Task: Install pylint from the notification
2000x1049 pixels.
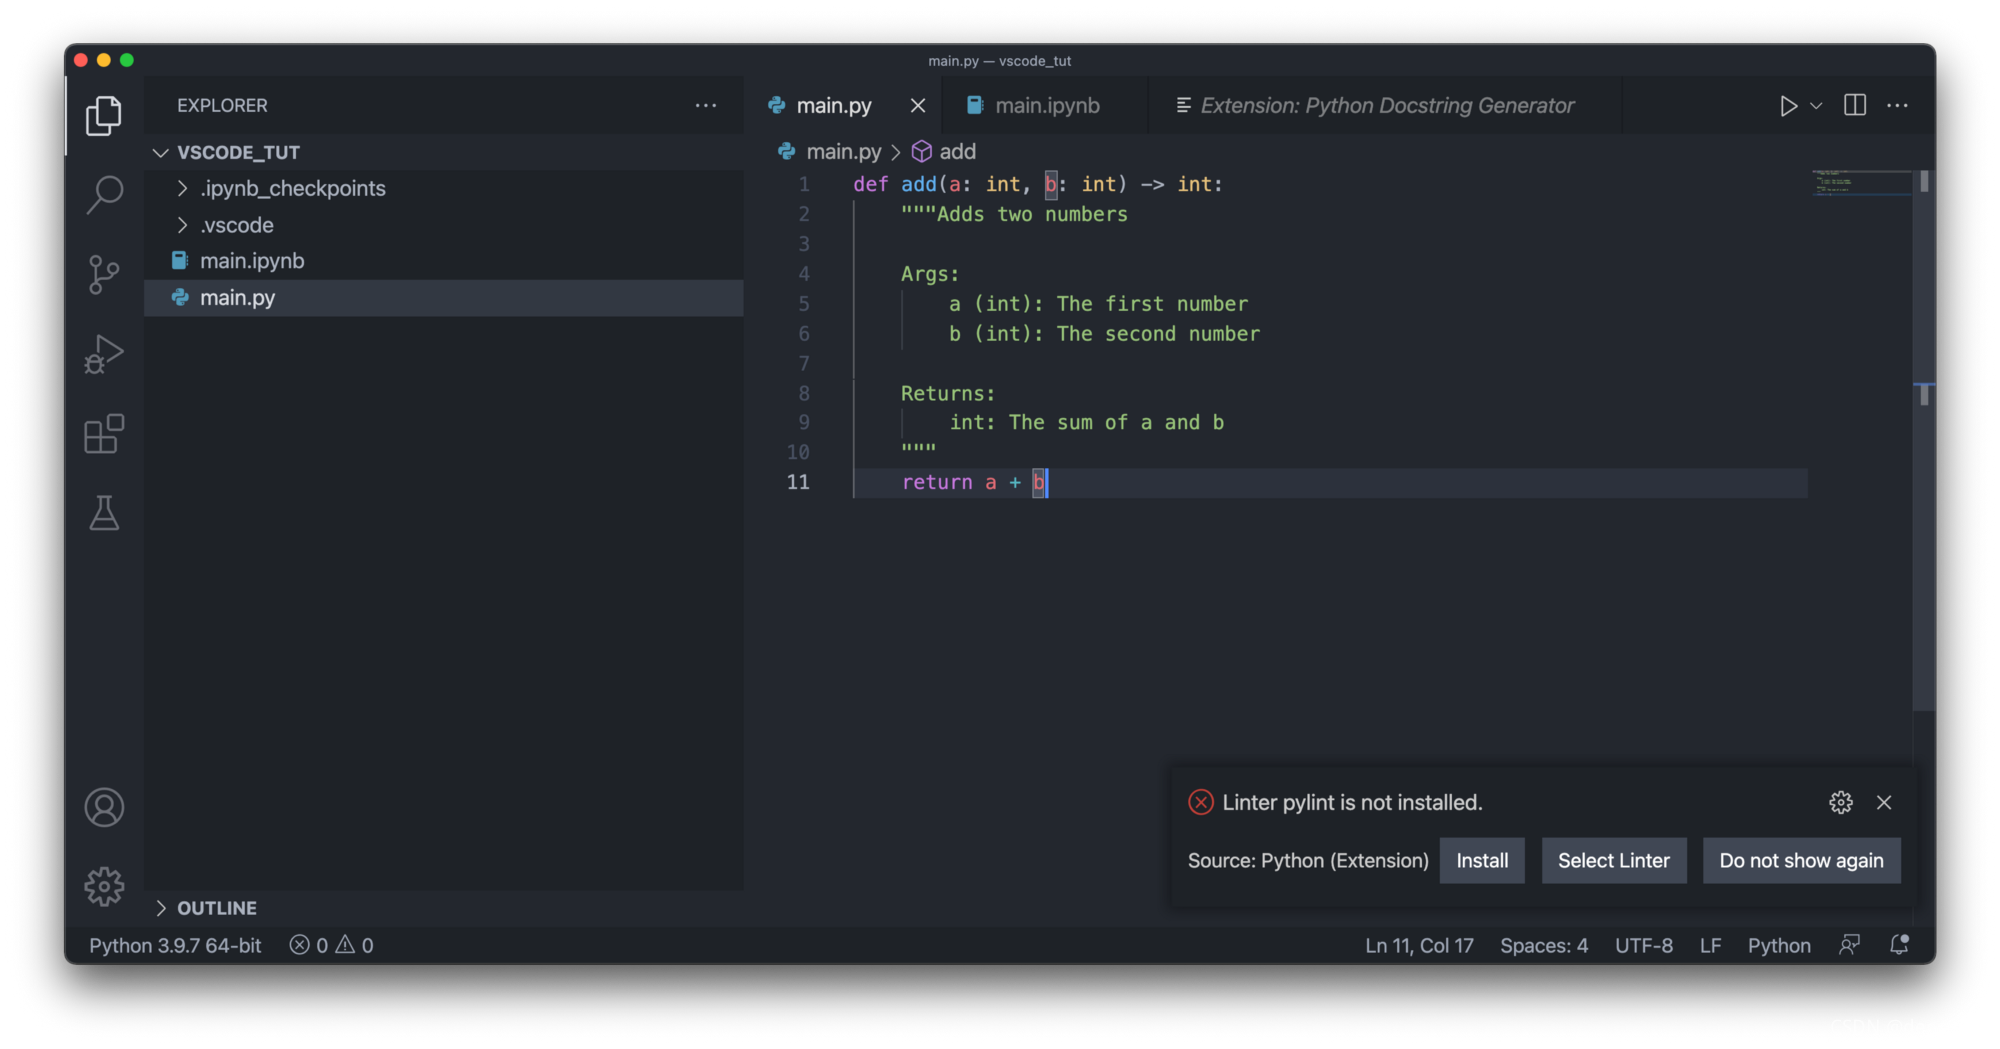Action: point(1482,860)
